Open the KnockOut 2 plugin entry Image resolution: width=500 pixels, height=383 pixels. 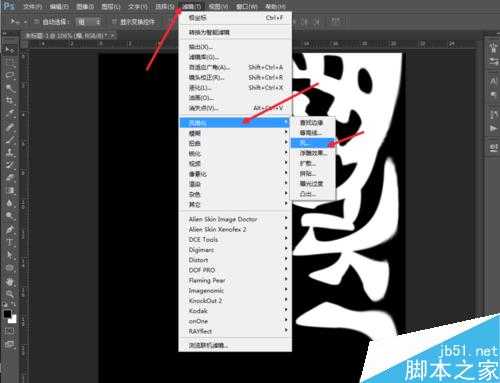coord(235,301)
